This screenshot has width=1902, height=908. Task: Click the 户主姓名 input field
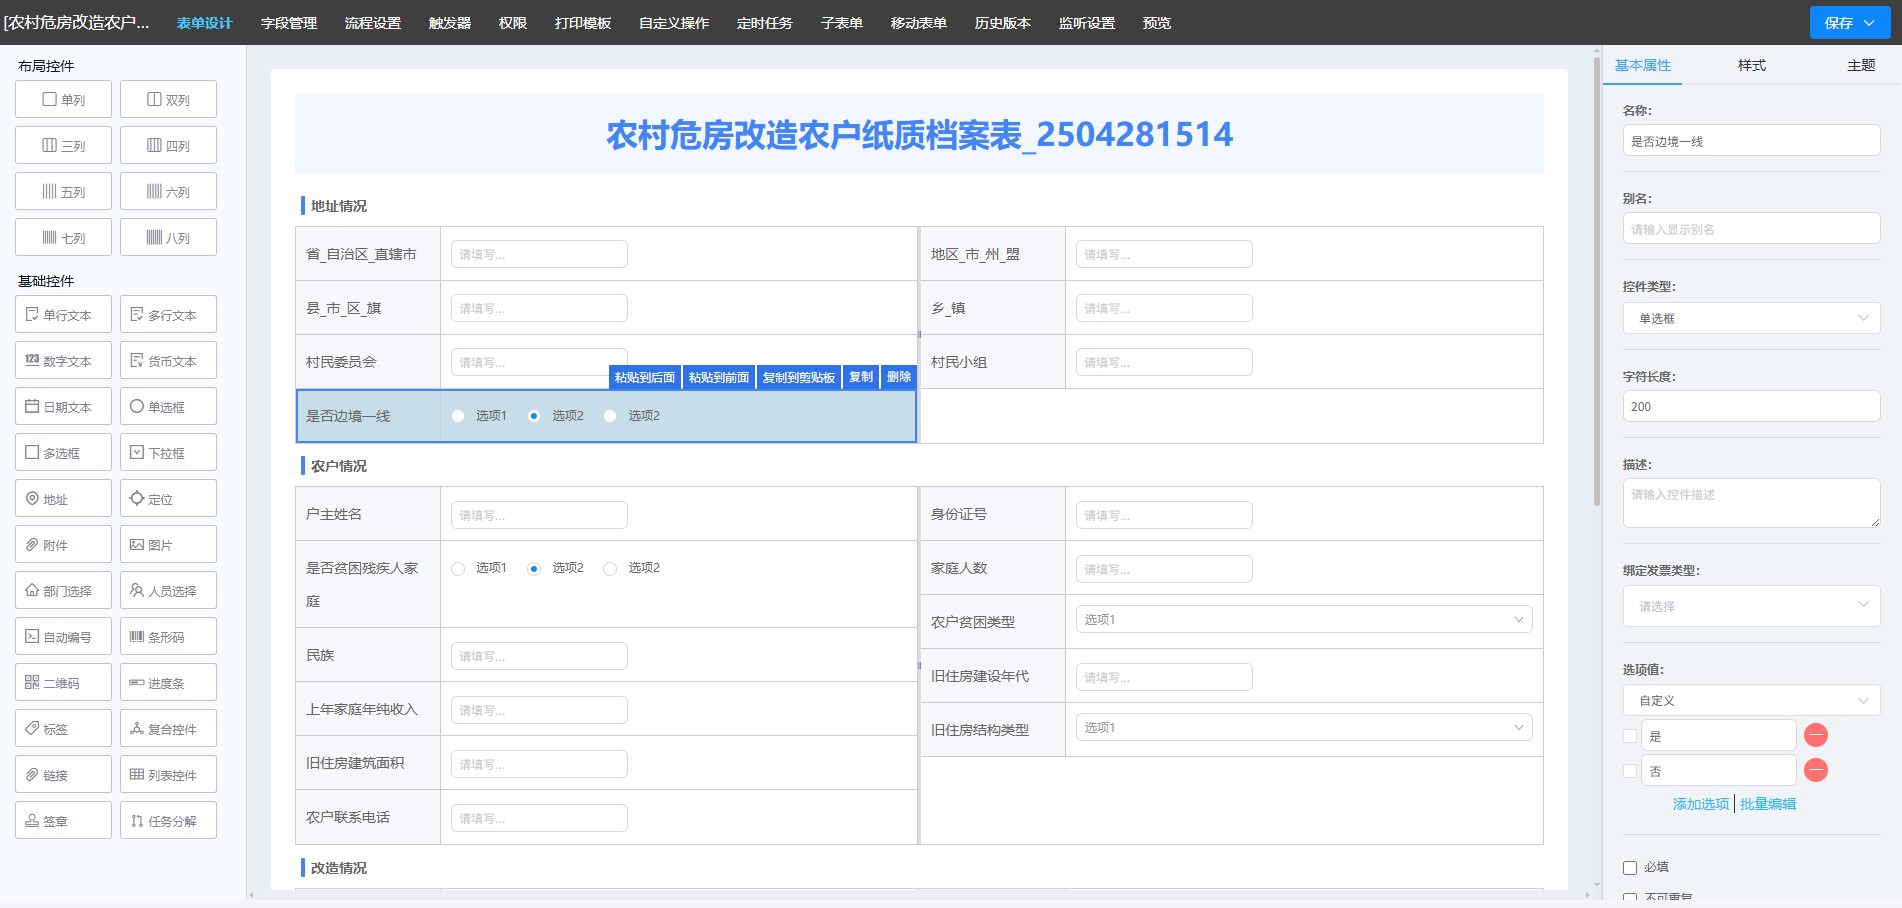pyautogui.click(x=539, y=515)
